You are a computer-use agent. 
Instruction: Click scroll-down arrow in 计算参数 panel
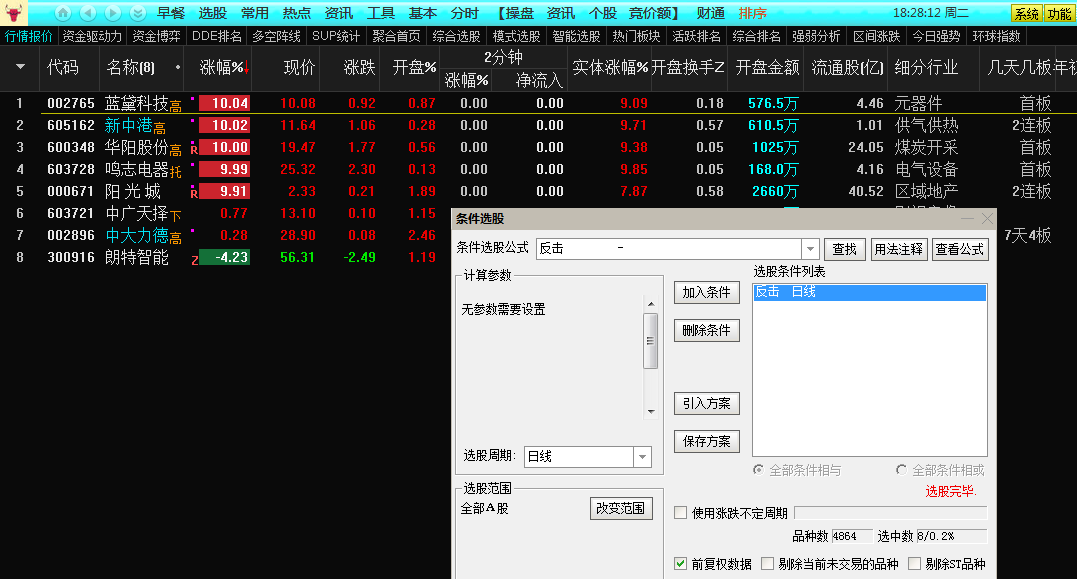650,412
